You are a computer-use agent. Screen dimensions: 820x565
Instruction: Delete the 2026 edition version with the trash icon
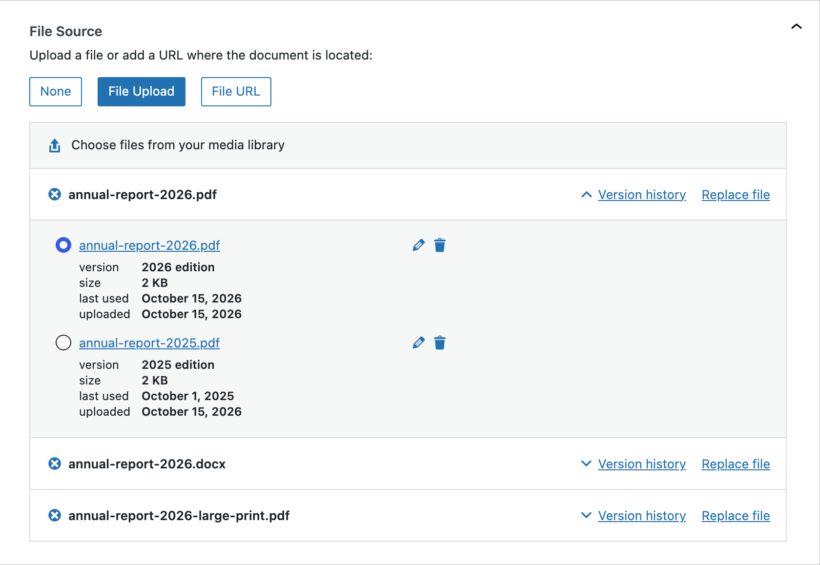point(440,245)
